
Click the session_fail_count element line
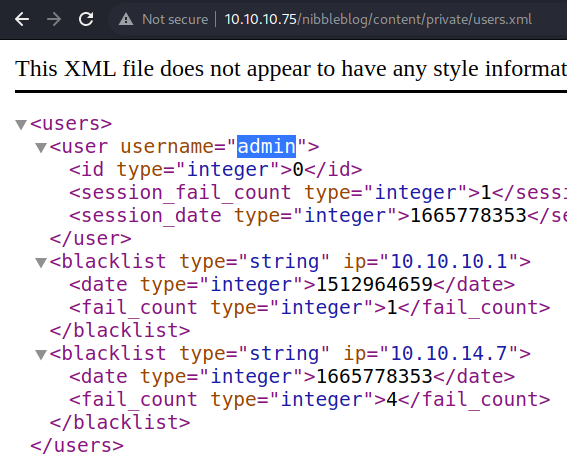[318, 193]
